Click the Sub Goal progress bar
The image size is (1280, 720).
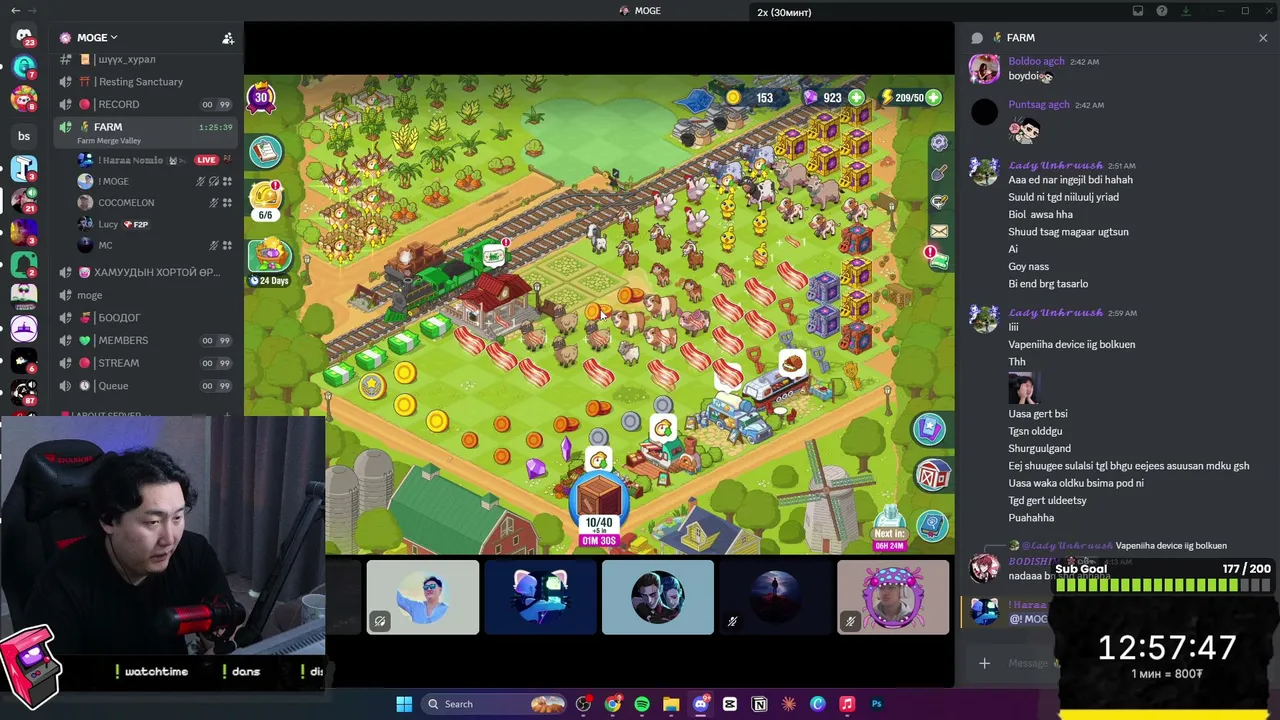pos(1162,585)
